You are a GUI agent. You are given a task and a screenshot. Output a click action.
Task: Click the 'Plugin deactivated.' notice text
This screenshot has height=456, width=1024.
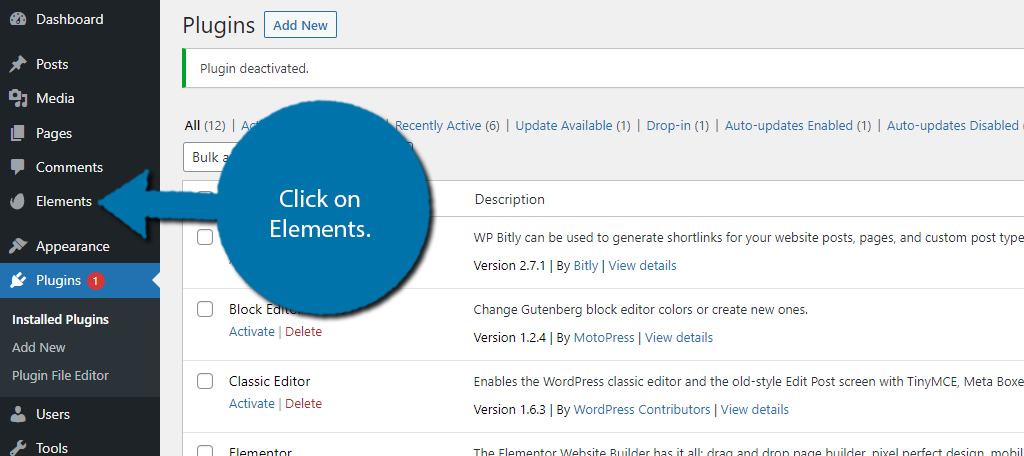(254, 68)
